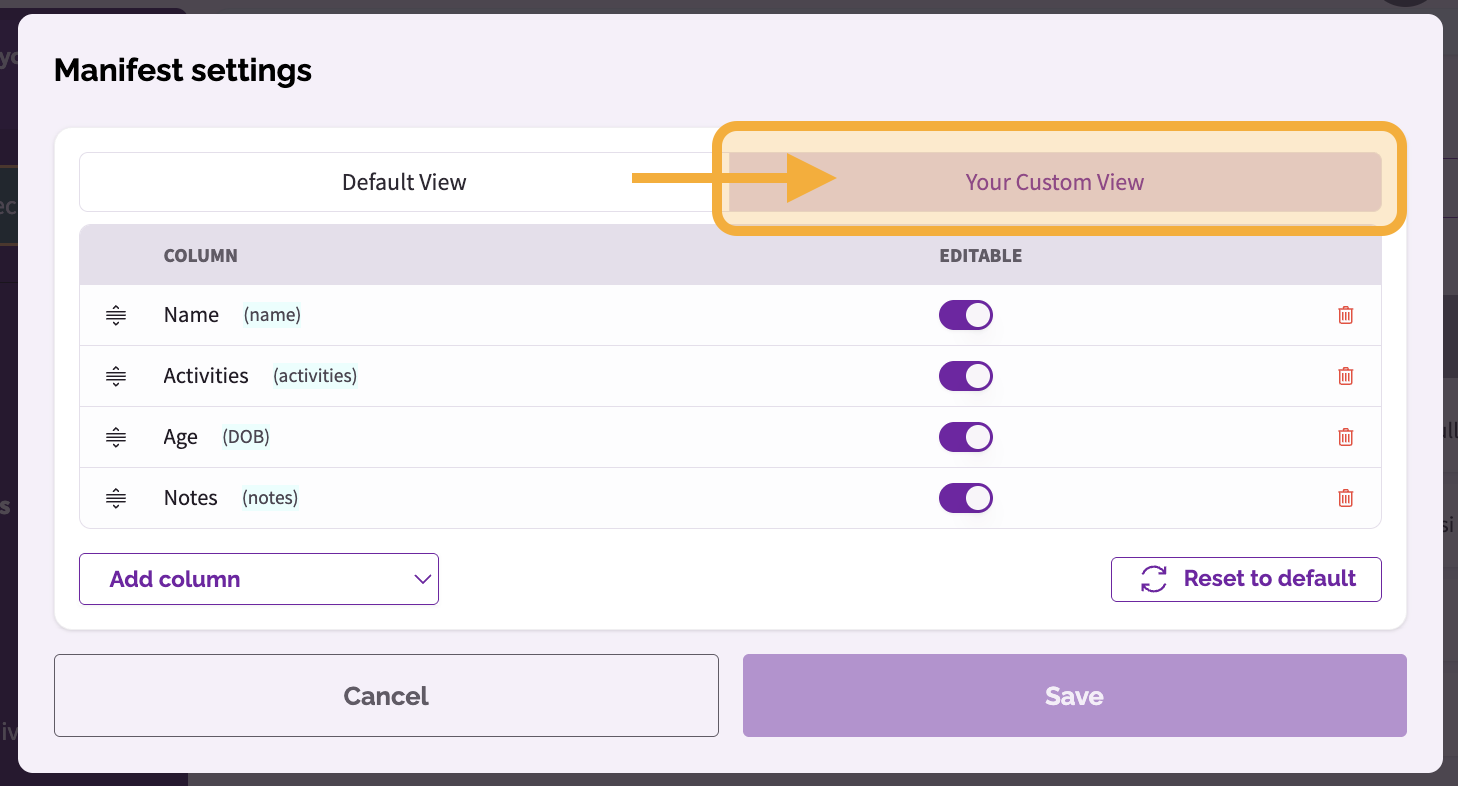This screenshot has width=1458, height=786.
Task: Click the circular refresh icon in Reset
Action: [1154, 579]
